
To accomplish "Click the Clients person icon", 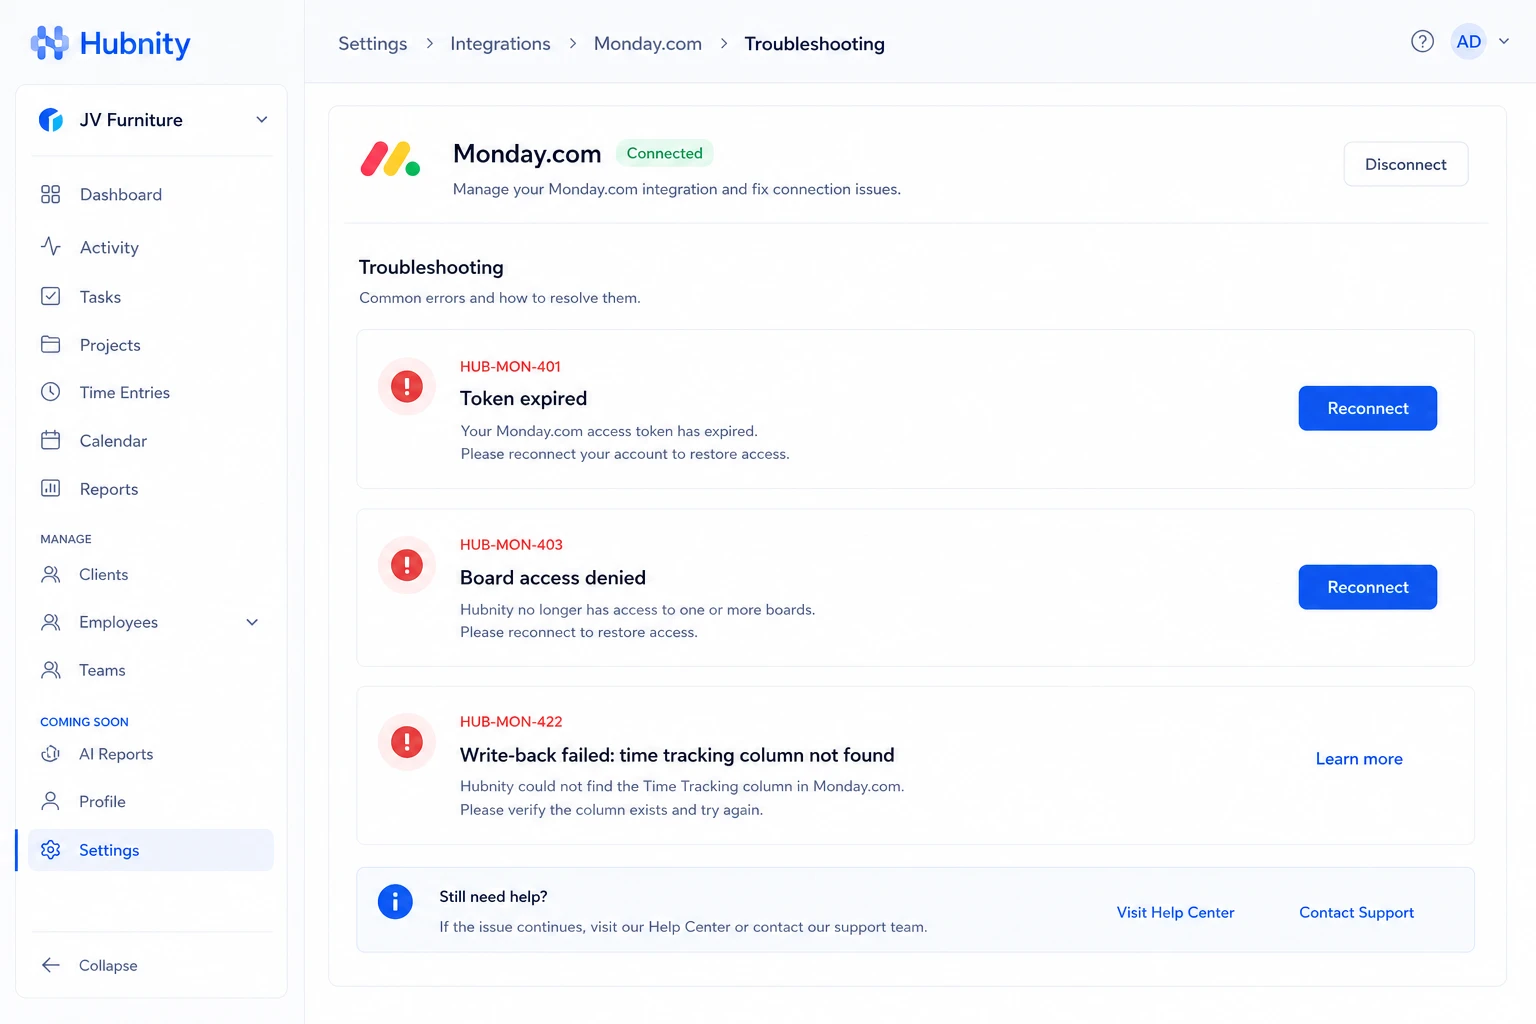I will [x=51, y=574].
